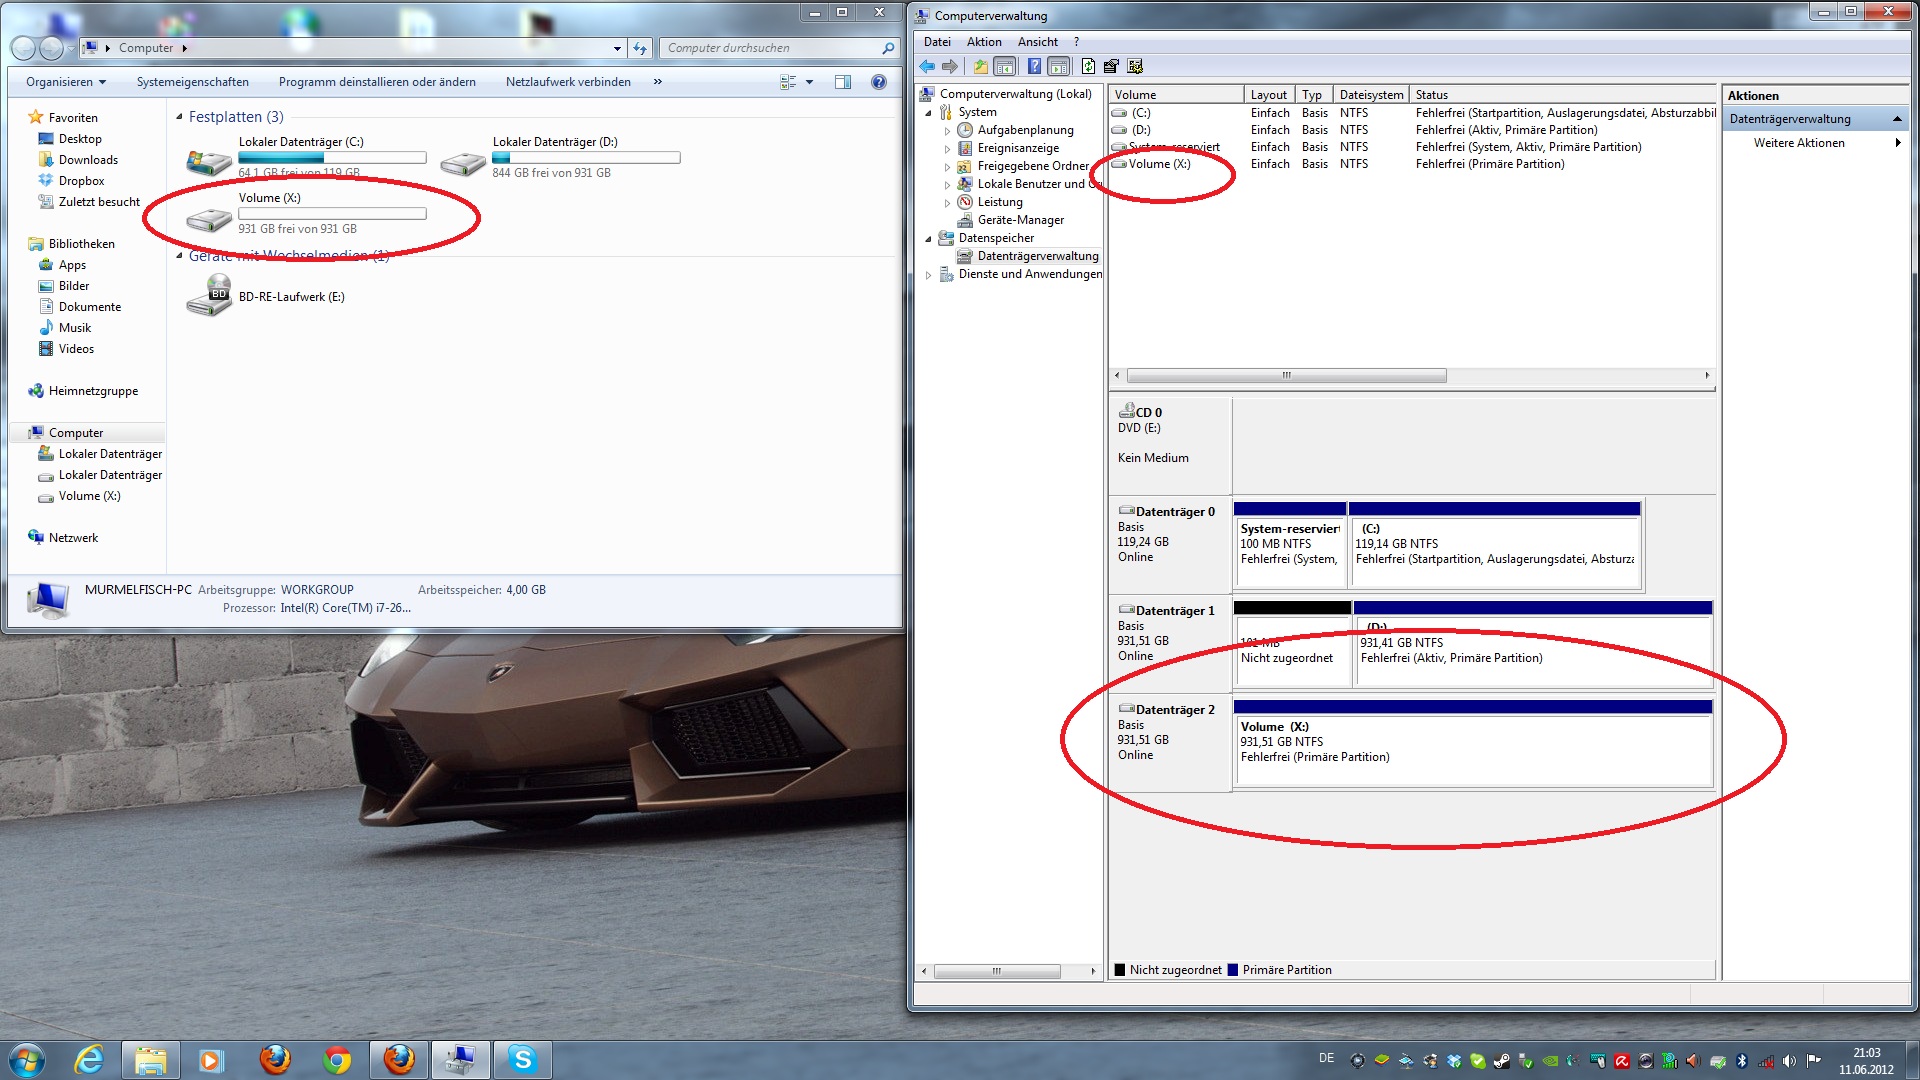Toggle the console tree show/hide button
Image resolution: width=1920 pixels, height=1080 pixels.
click(x=1005, y=66)
